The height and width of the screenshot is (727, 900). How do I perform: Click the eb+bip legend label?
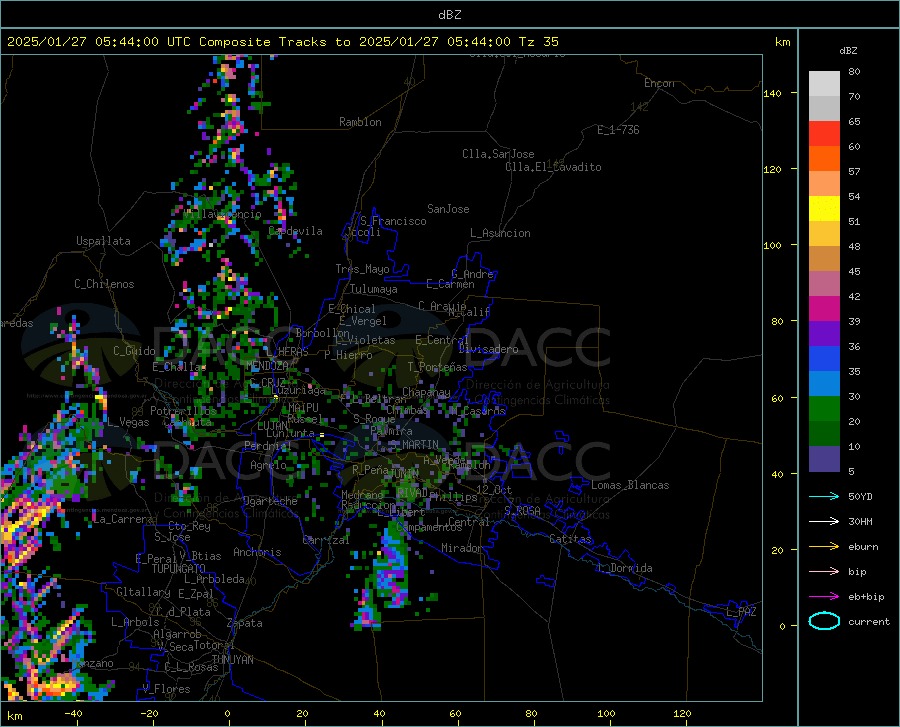tap(866, 597)
